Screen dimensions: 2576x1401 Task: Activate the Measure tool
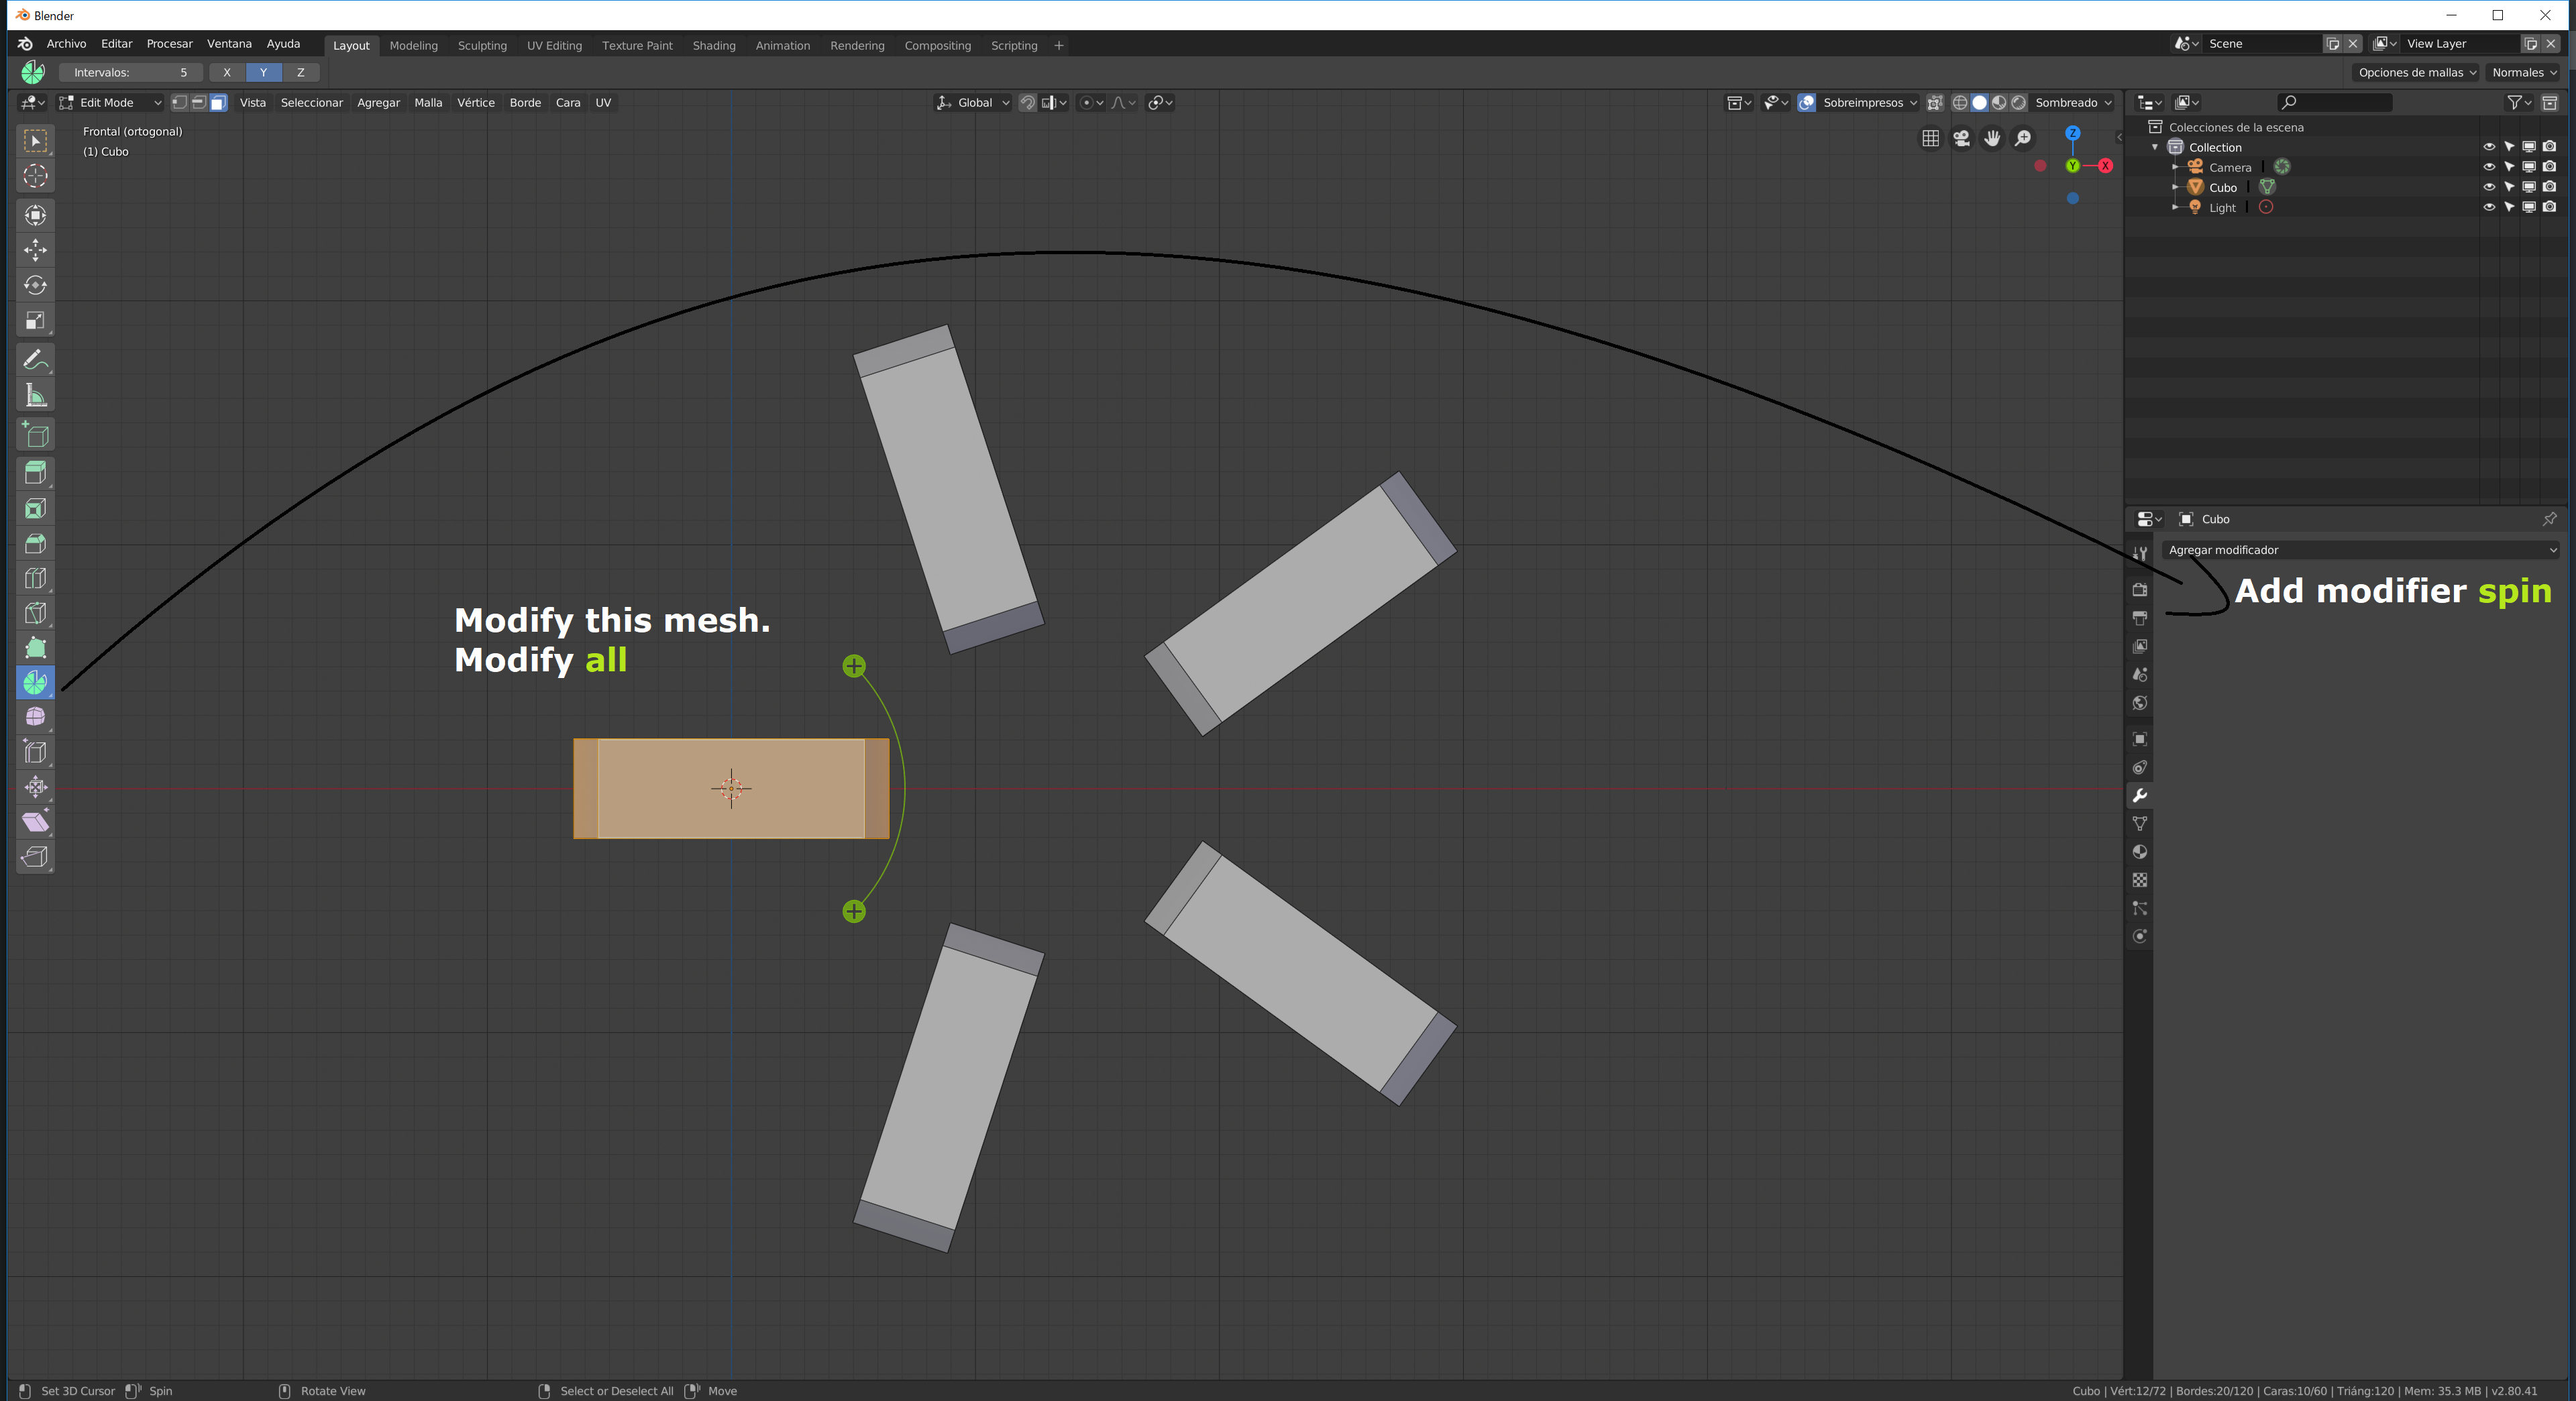[x=35, y=395]
